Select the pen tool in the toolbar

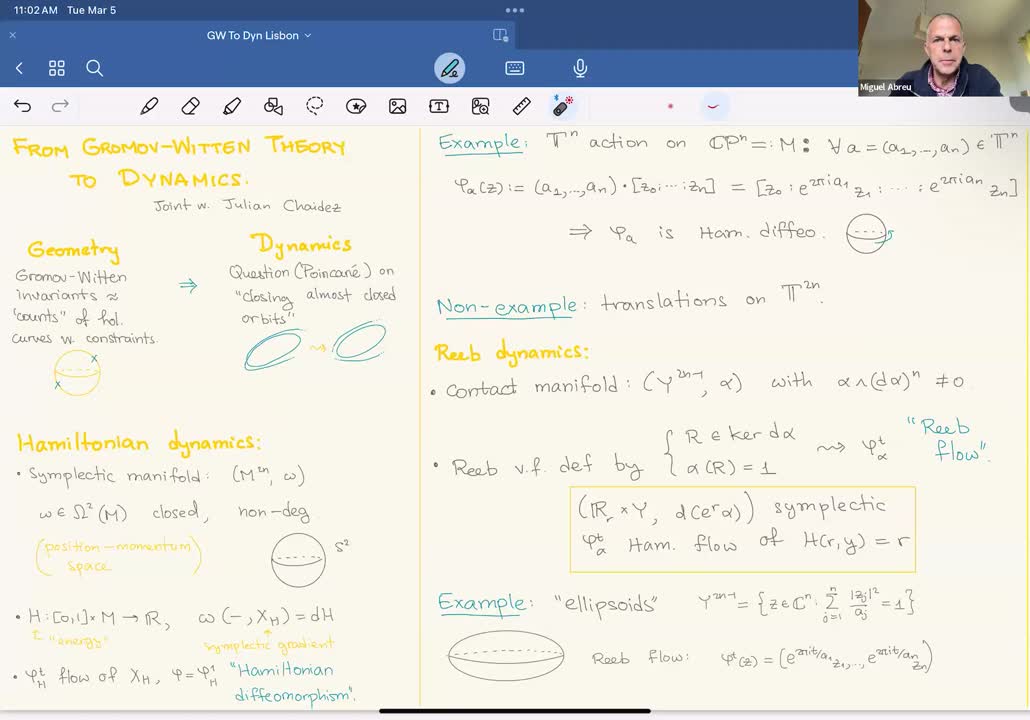tap(149, 105)
